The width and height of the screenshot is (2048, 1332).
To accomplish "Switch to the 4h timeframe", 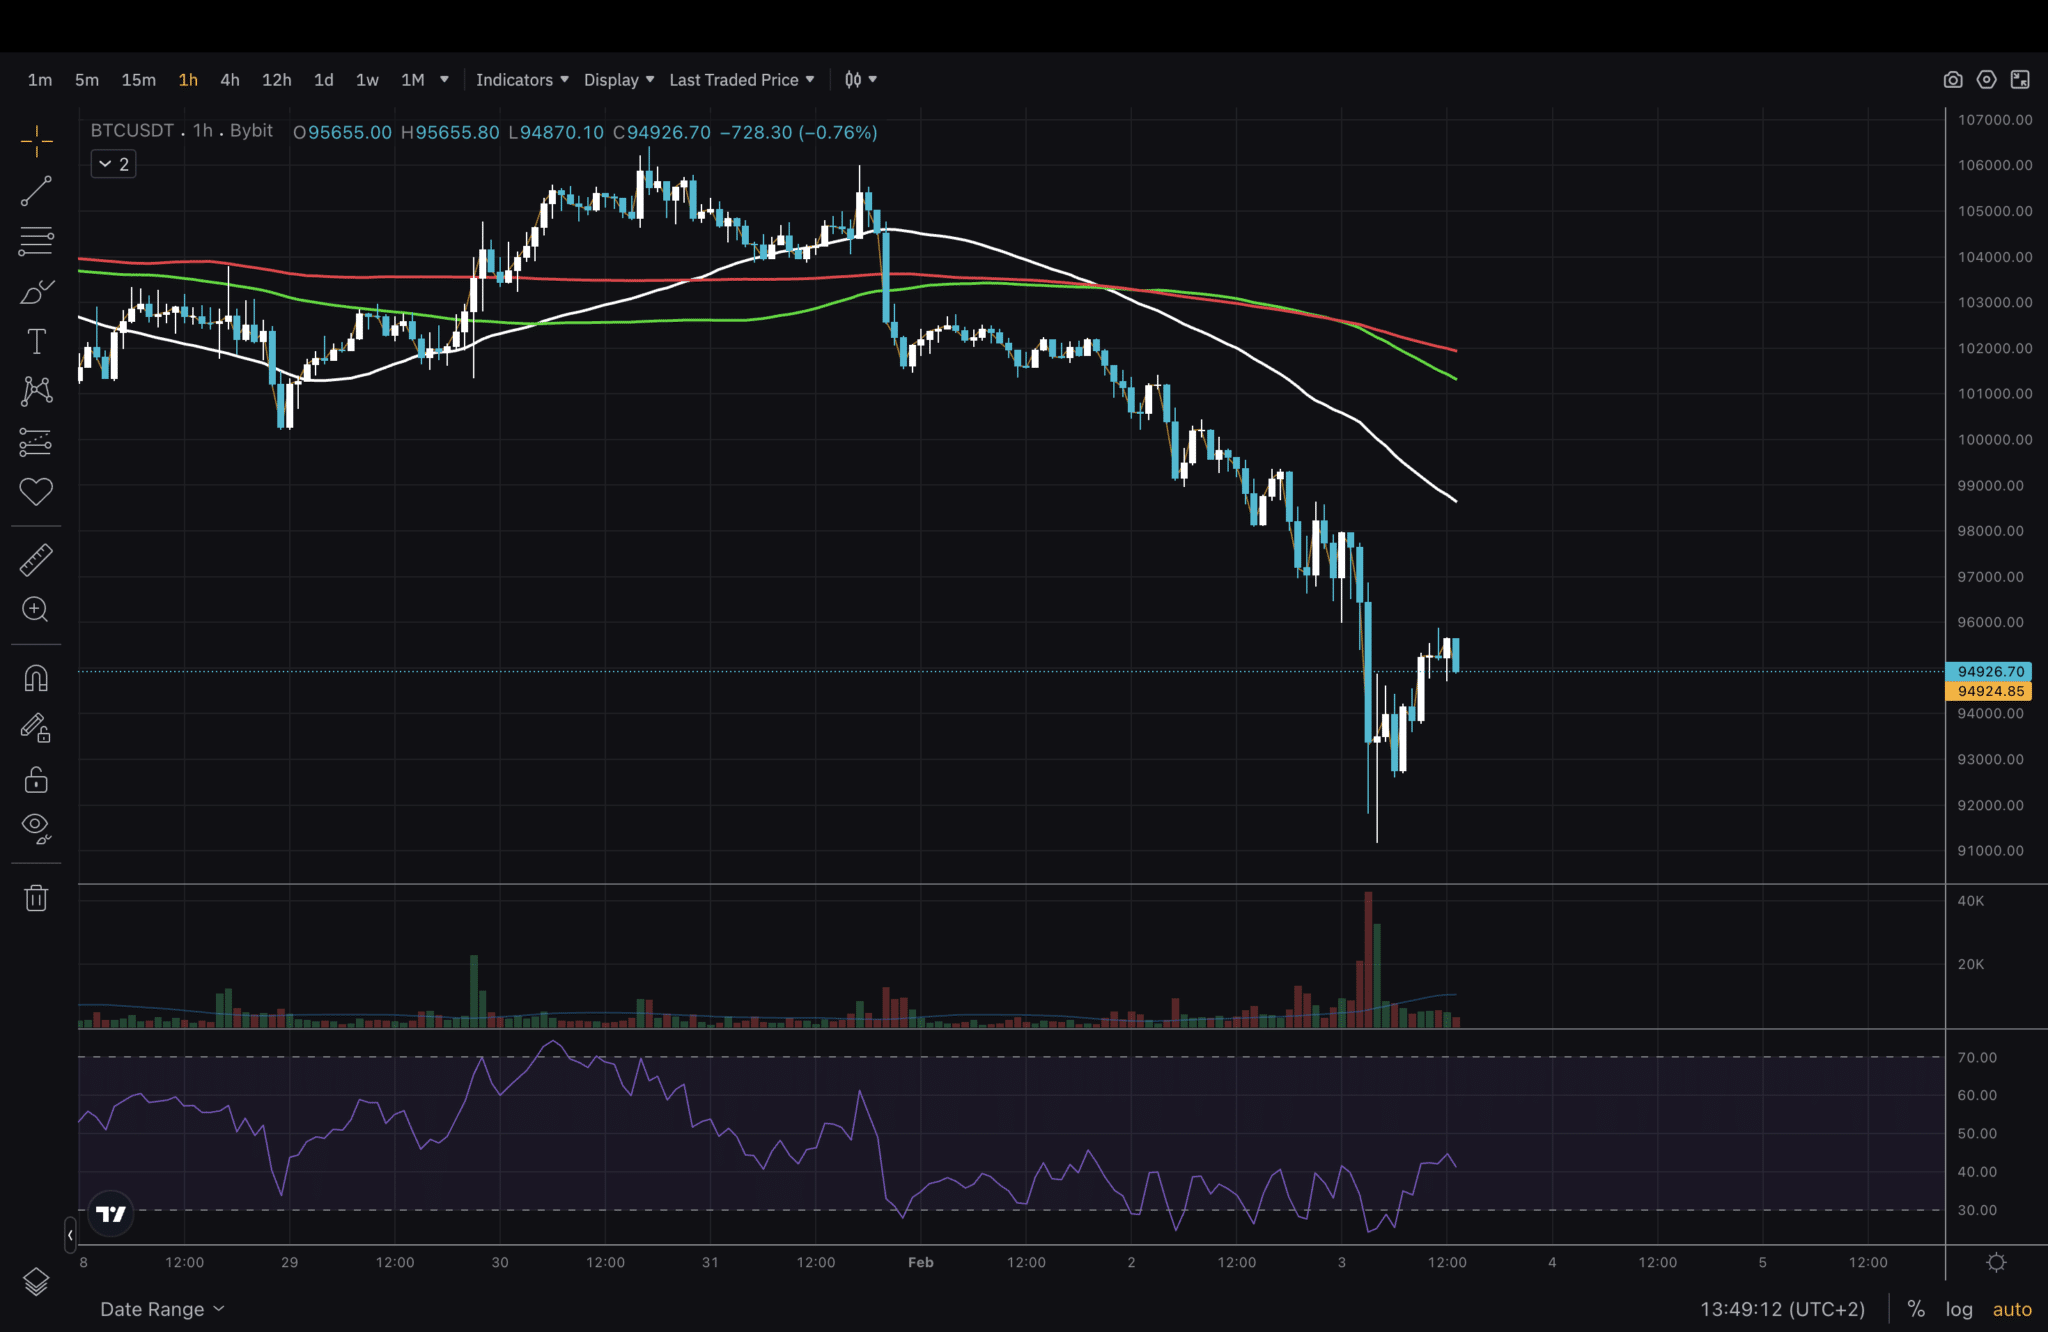I will 229,80.
